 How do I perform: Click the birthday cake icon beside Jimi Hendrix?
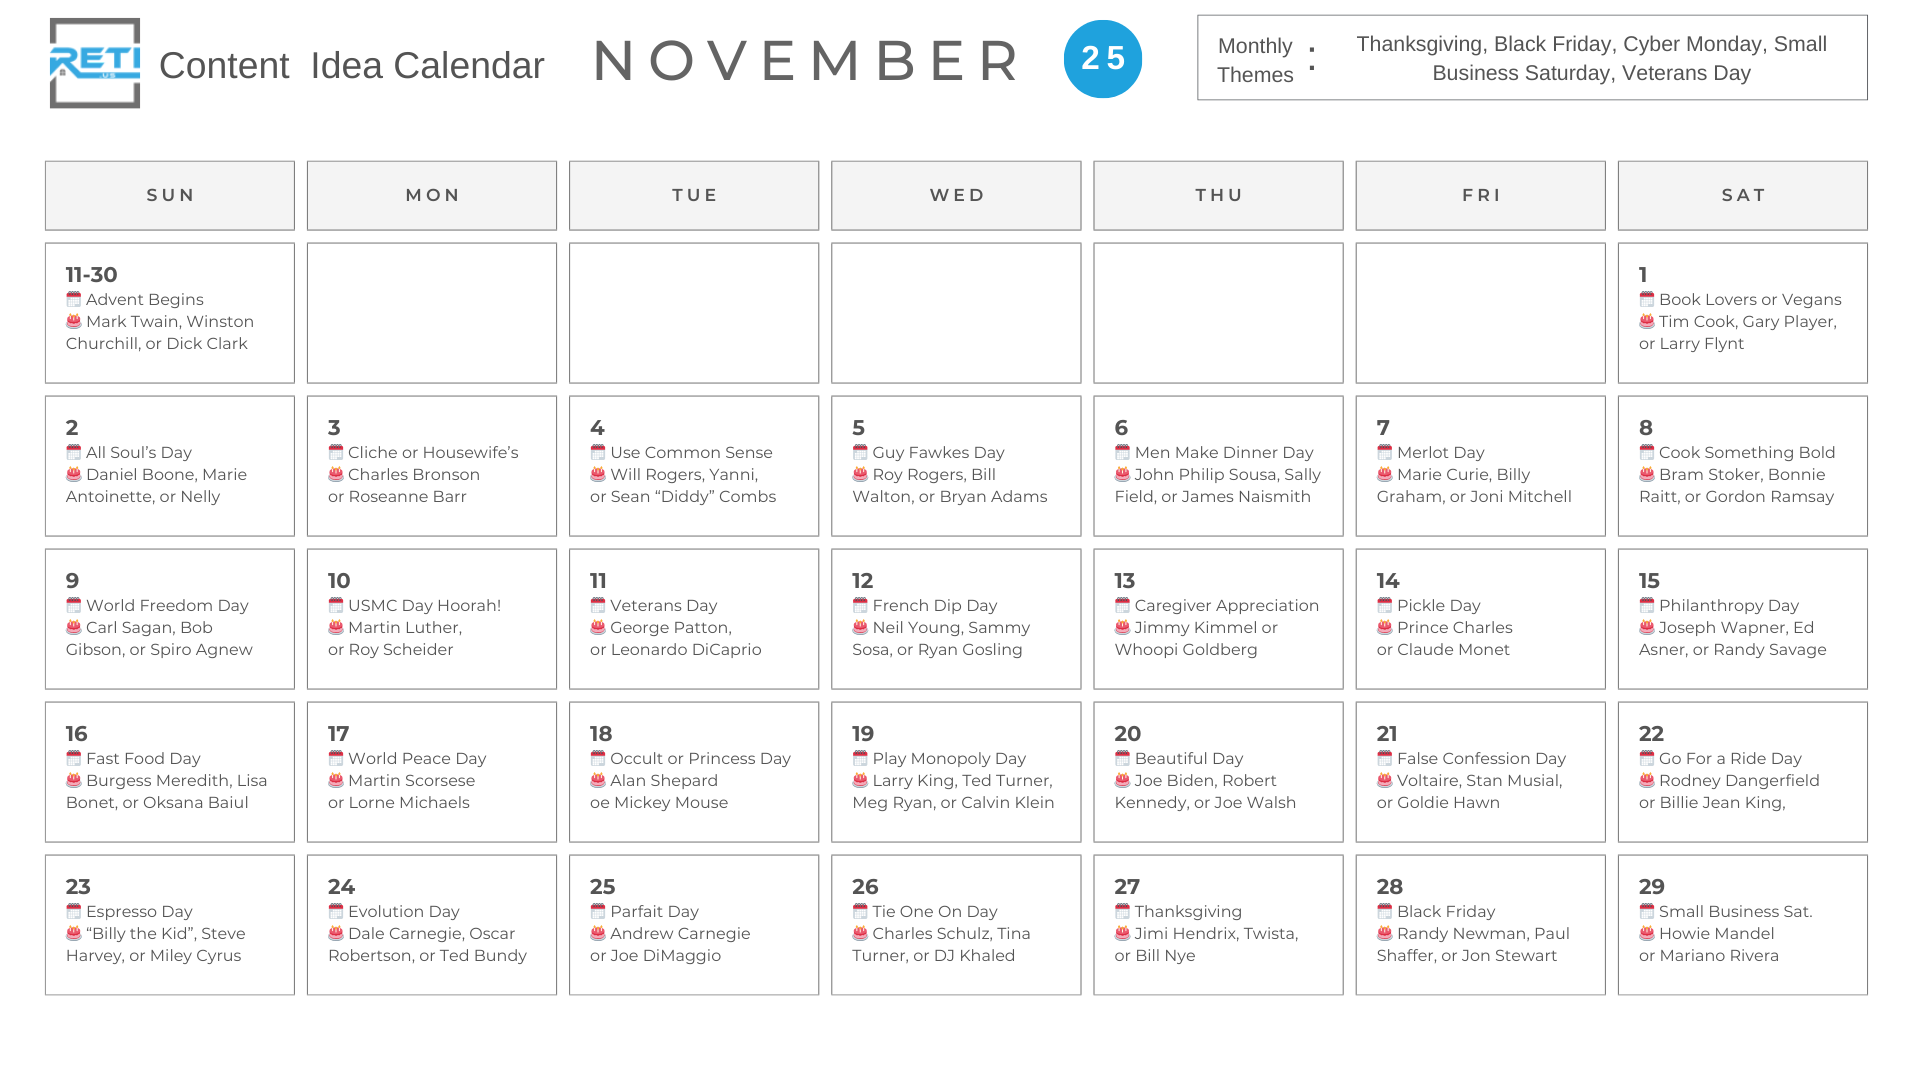pos(1122,933)
